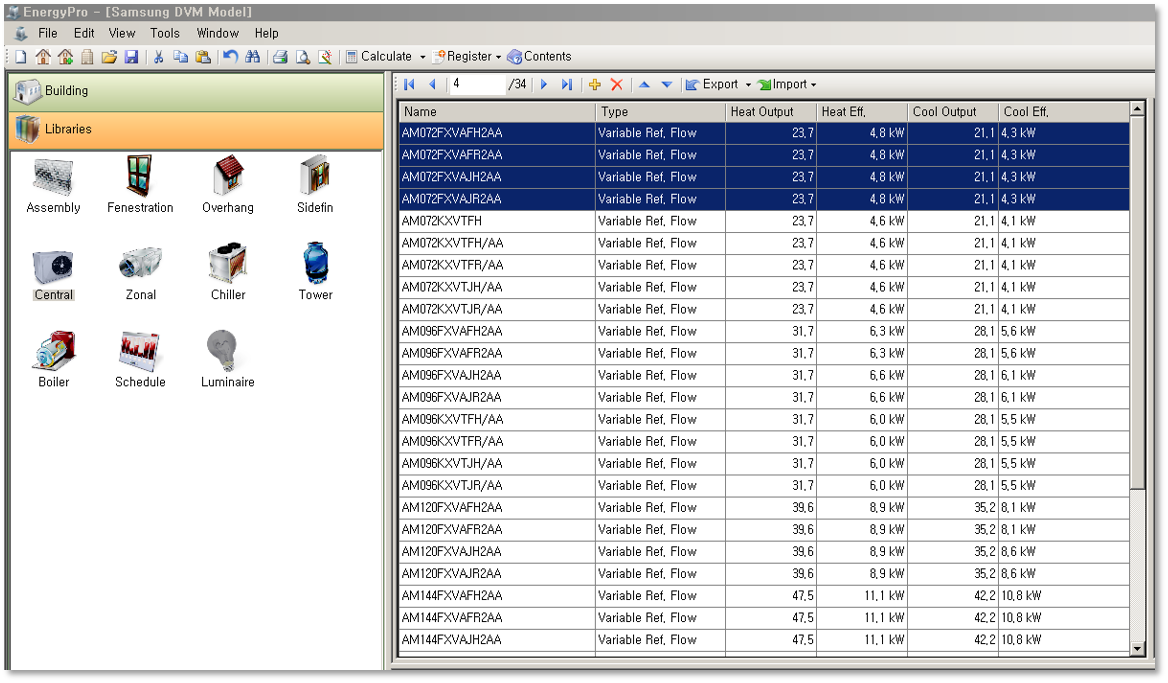Select the AM144FXVAFR2AA row
The width and height of the screenshot is (1168, 683).
click(x=764, y=618)
